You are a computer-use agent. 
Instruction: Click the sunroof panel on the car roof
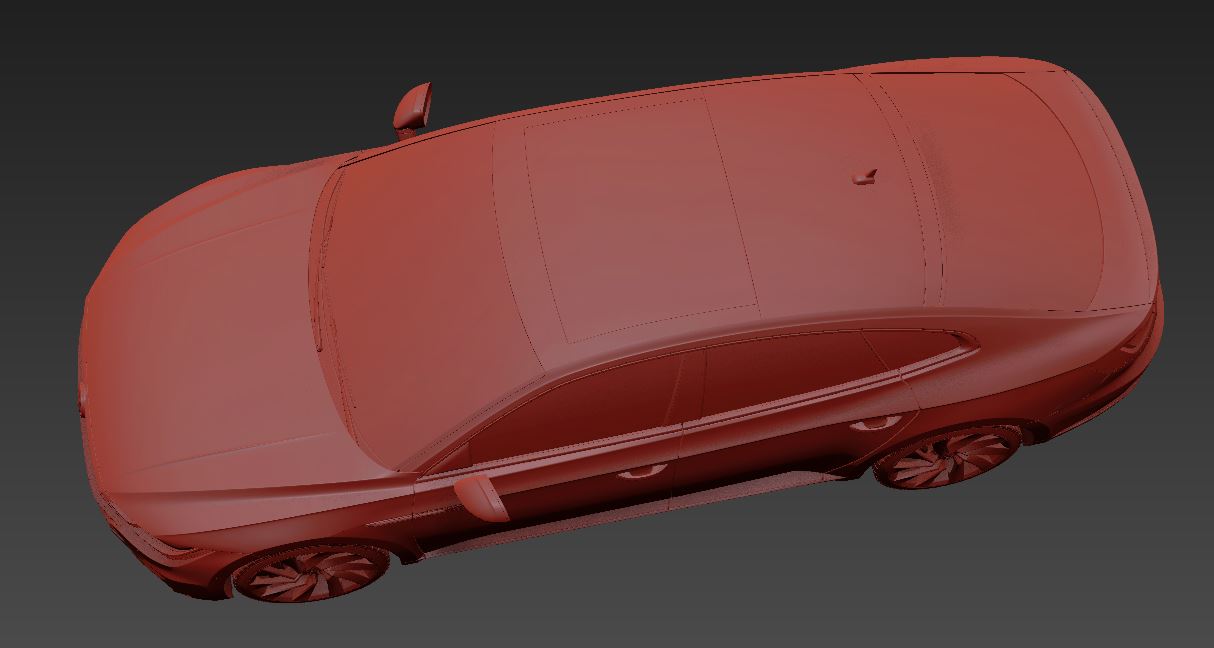(641, 219)
